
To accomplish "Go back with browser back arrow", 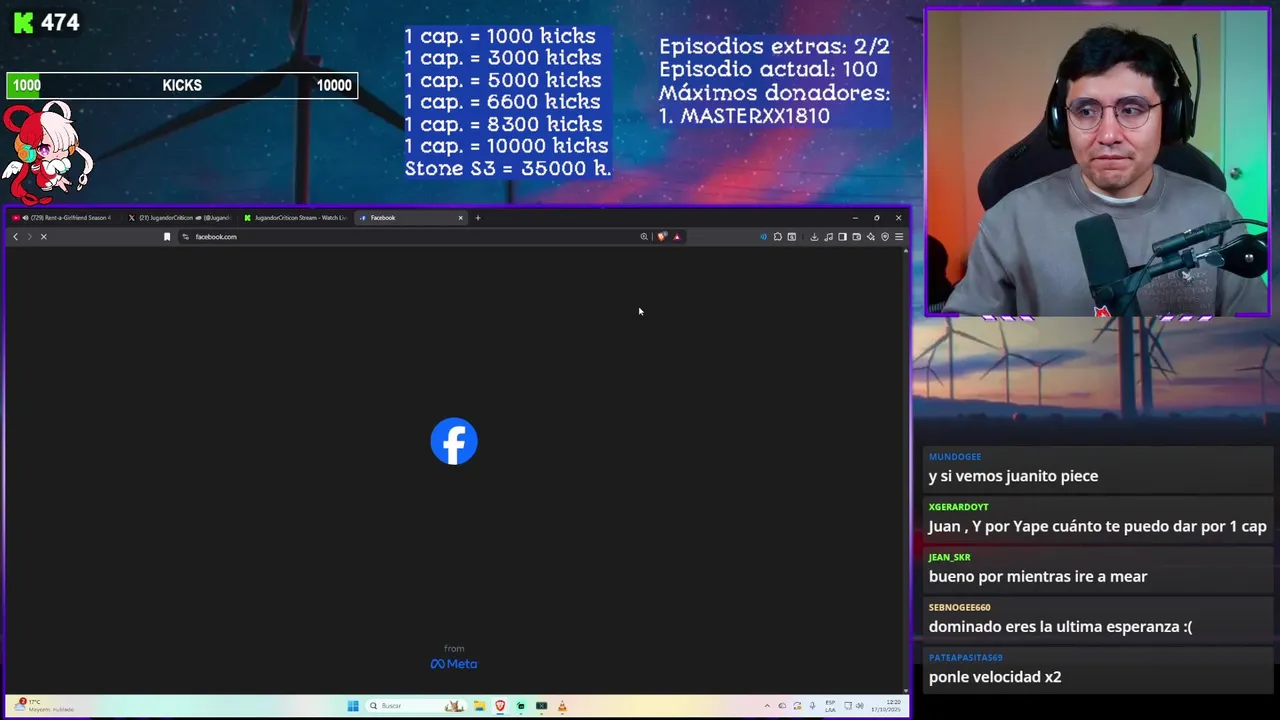I will (x=15, y=237).
